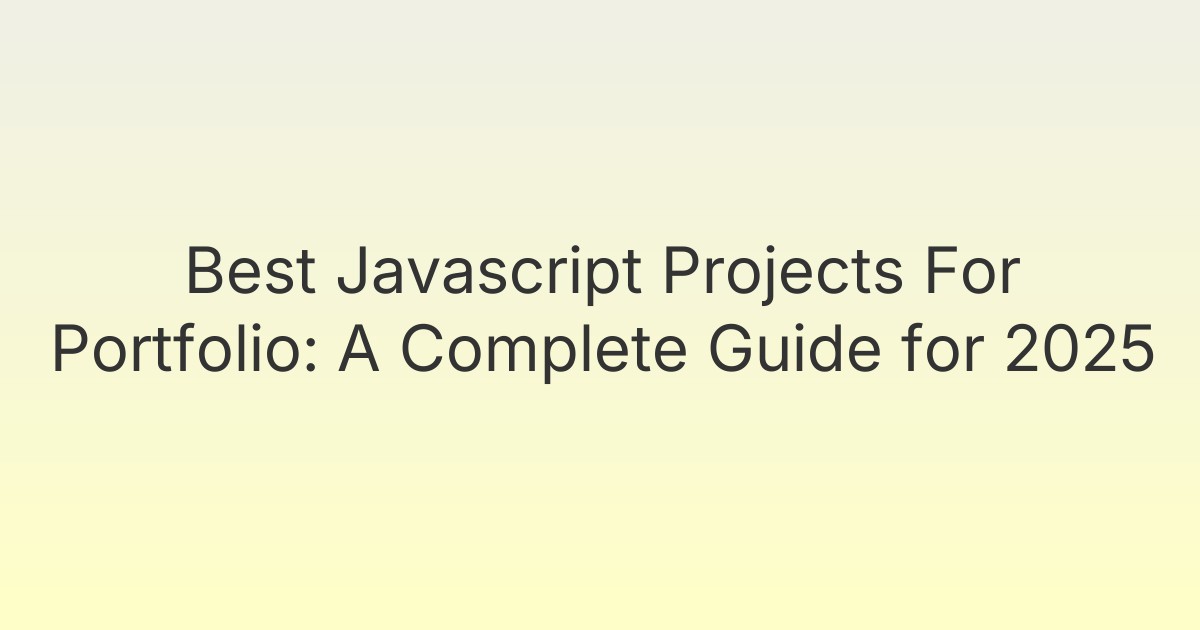Click the capital "B" starting the title

pos(202,273)
